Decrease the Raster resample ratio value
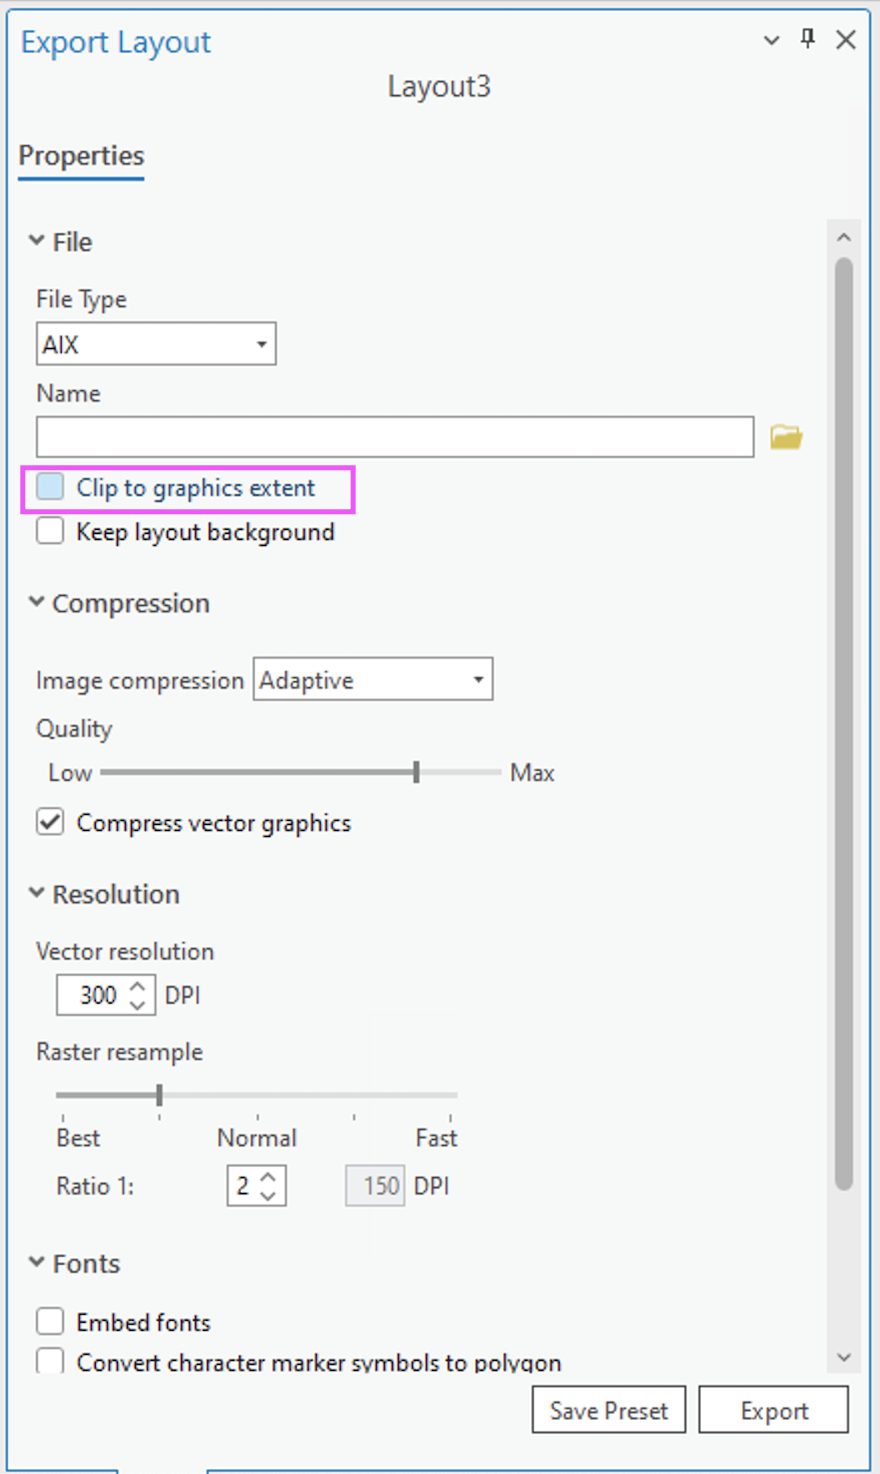Screen dimensions: 880x1474 point(268,1195)
